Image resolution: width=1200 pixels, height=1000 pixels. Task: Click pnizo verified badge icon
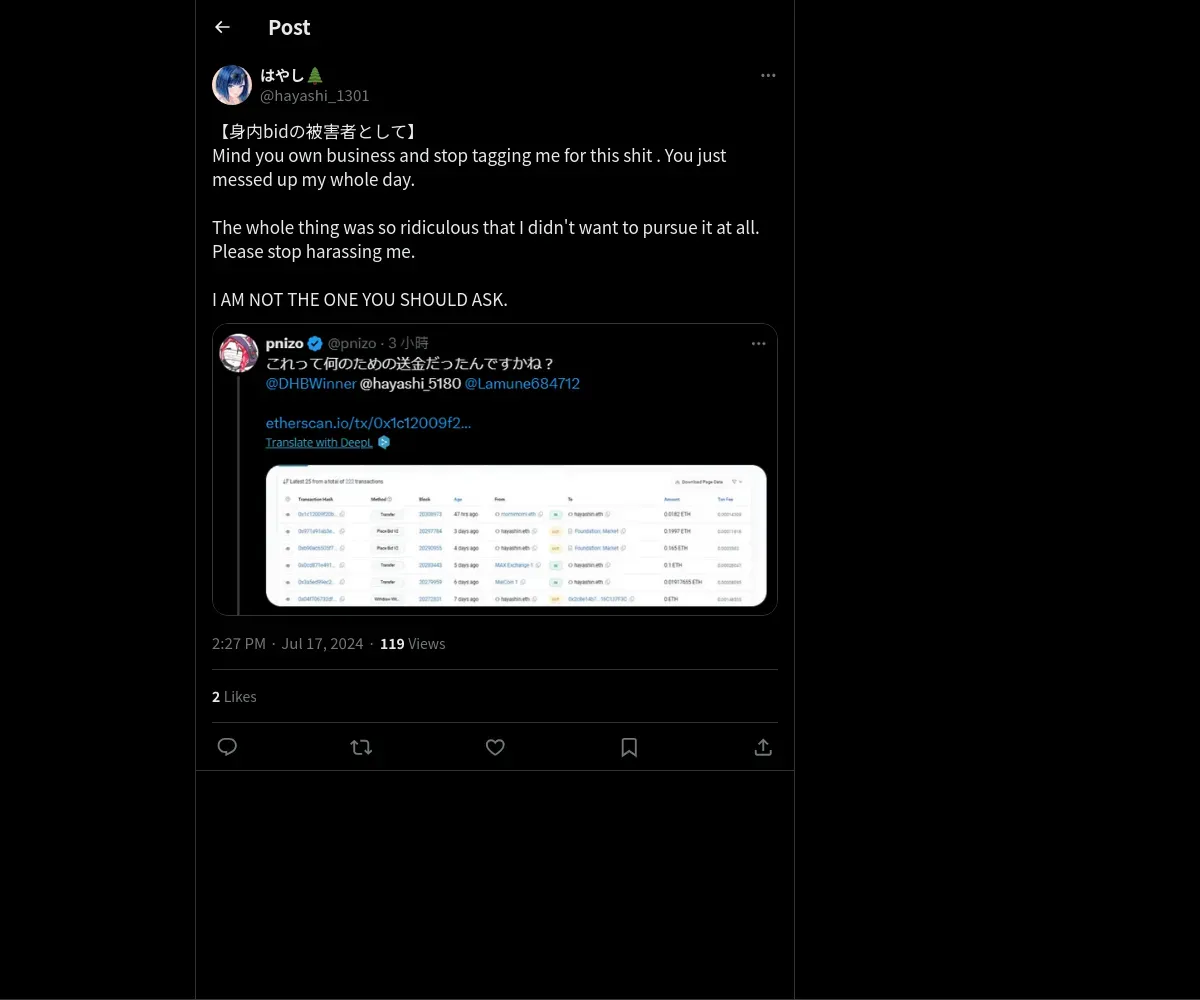point(315,344)
